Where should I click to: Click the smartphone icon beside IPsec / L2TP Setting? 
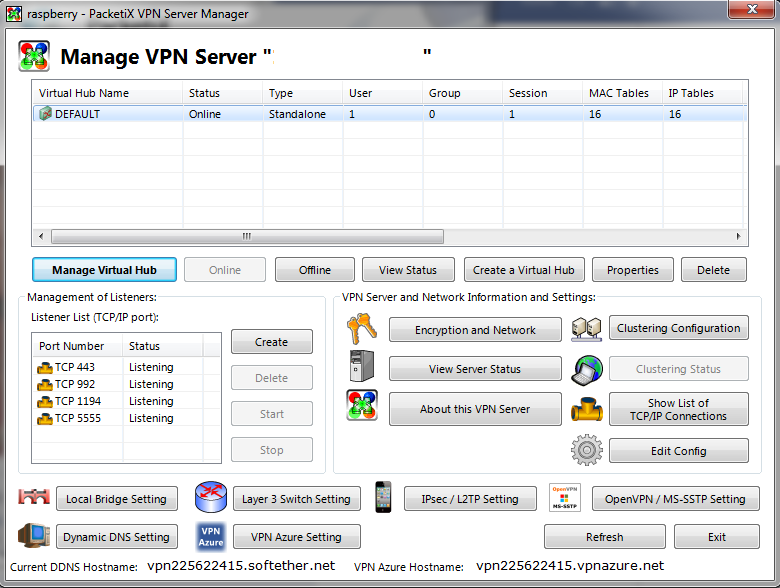pyautogui.click(x=383, y=496)
